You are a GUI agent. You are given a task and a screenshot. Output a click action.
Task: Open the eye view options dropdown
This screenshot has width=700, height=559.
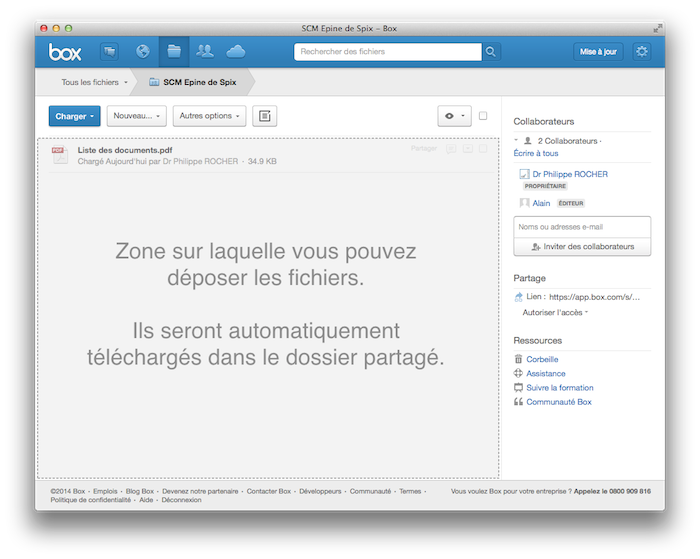coord(454,116)
